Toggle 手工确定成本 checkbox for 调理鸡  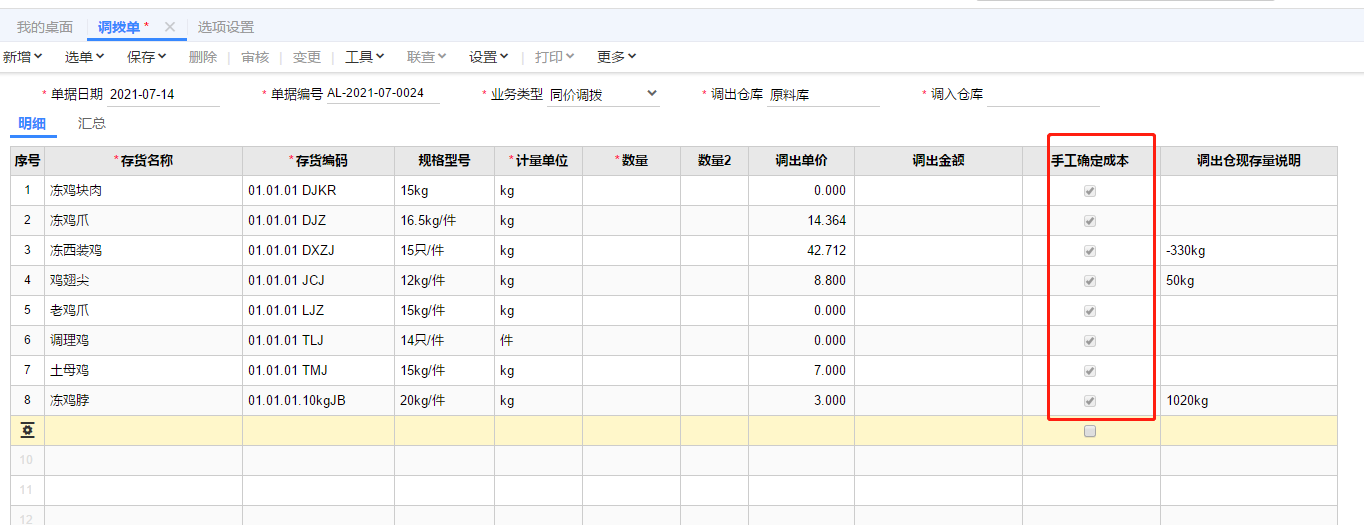1090,341
